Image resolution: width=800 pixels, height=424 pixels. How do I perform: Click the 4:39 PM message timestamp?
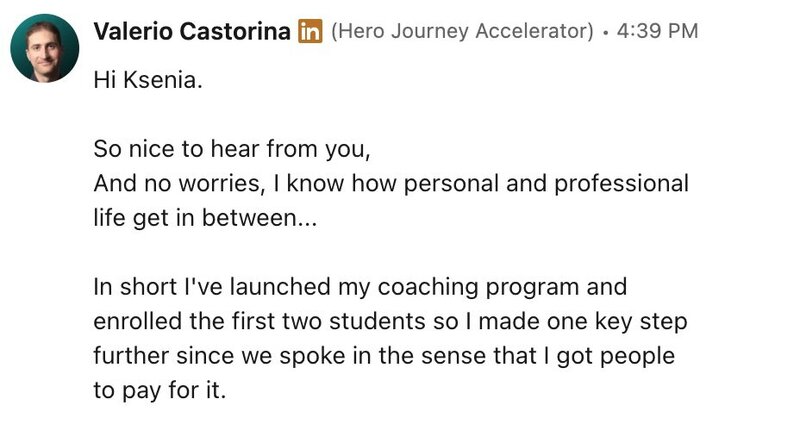657,31
